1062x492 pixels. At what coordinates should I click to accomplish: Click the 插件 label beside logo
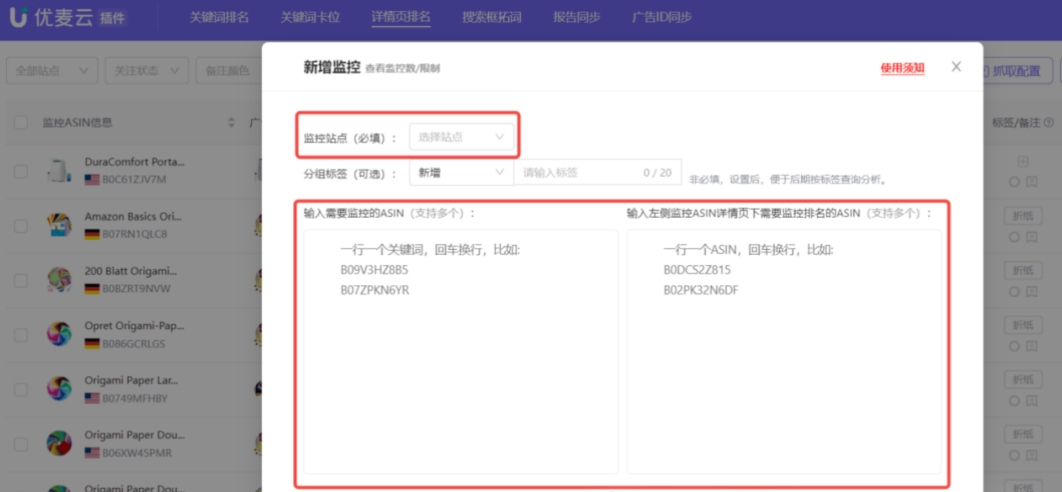(112, 18)
